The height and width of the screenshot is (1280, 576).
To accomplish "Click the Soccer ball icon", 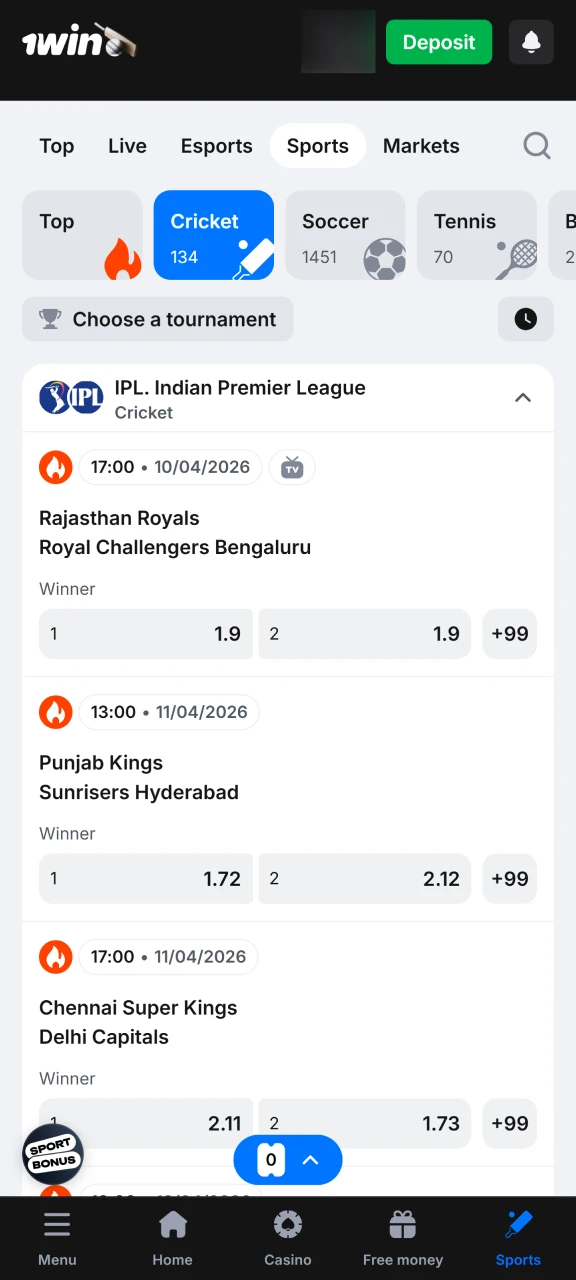I will (x=385, y=260).
